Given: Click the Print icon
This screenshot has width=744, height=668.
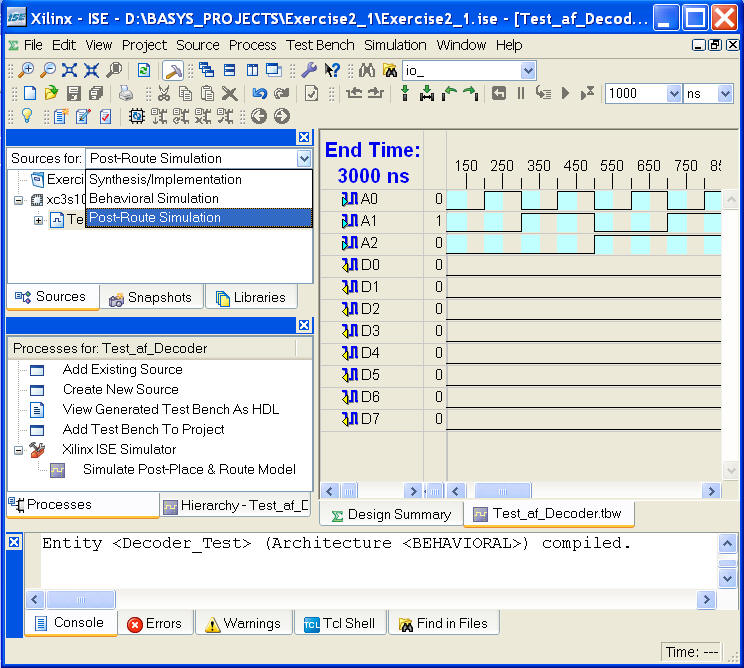Looking at the screenshot, I should (126, 93).
